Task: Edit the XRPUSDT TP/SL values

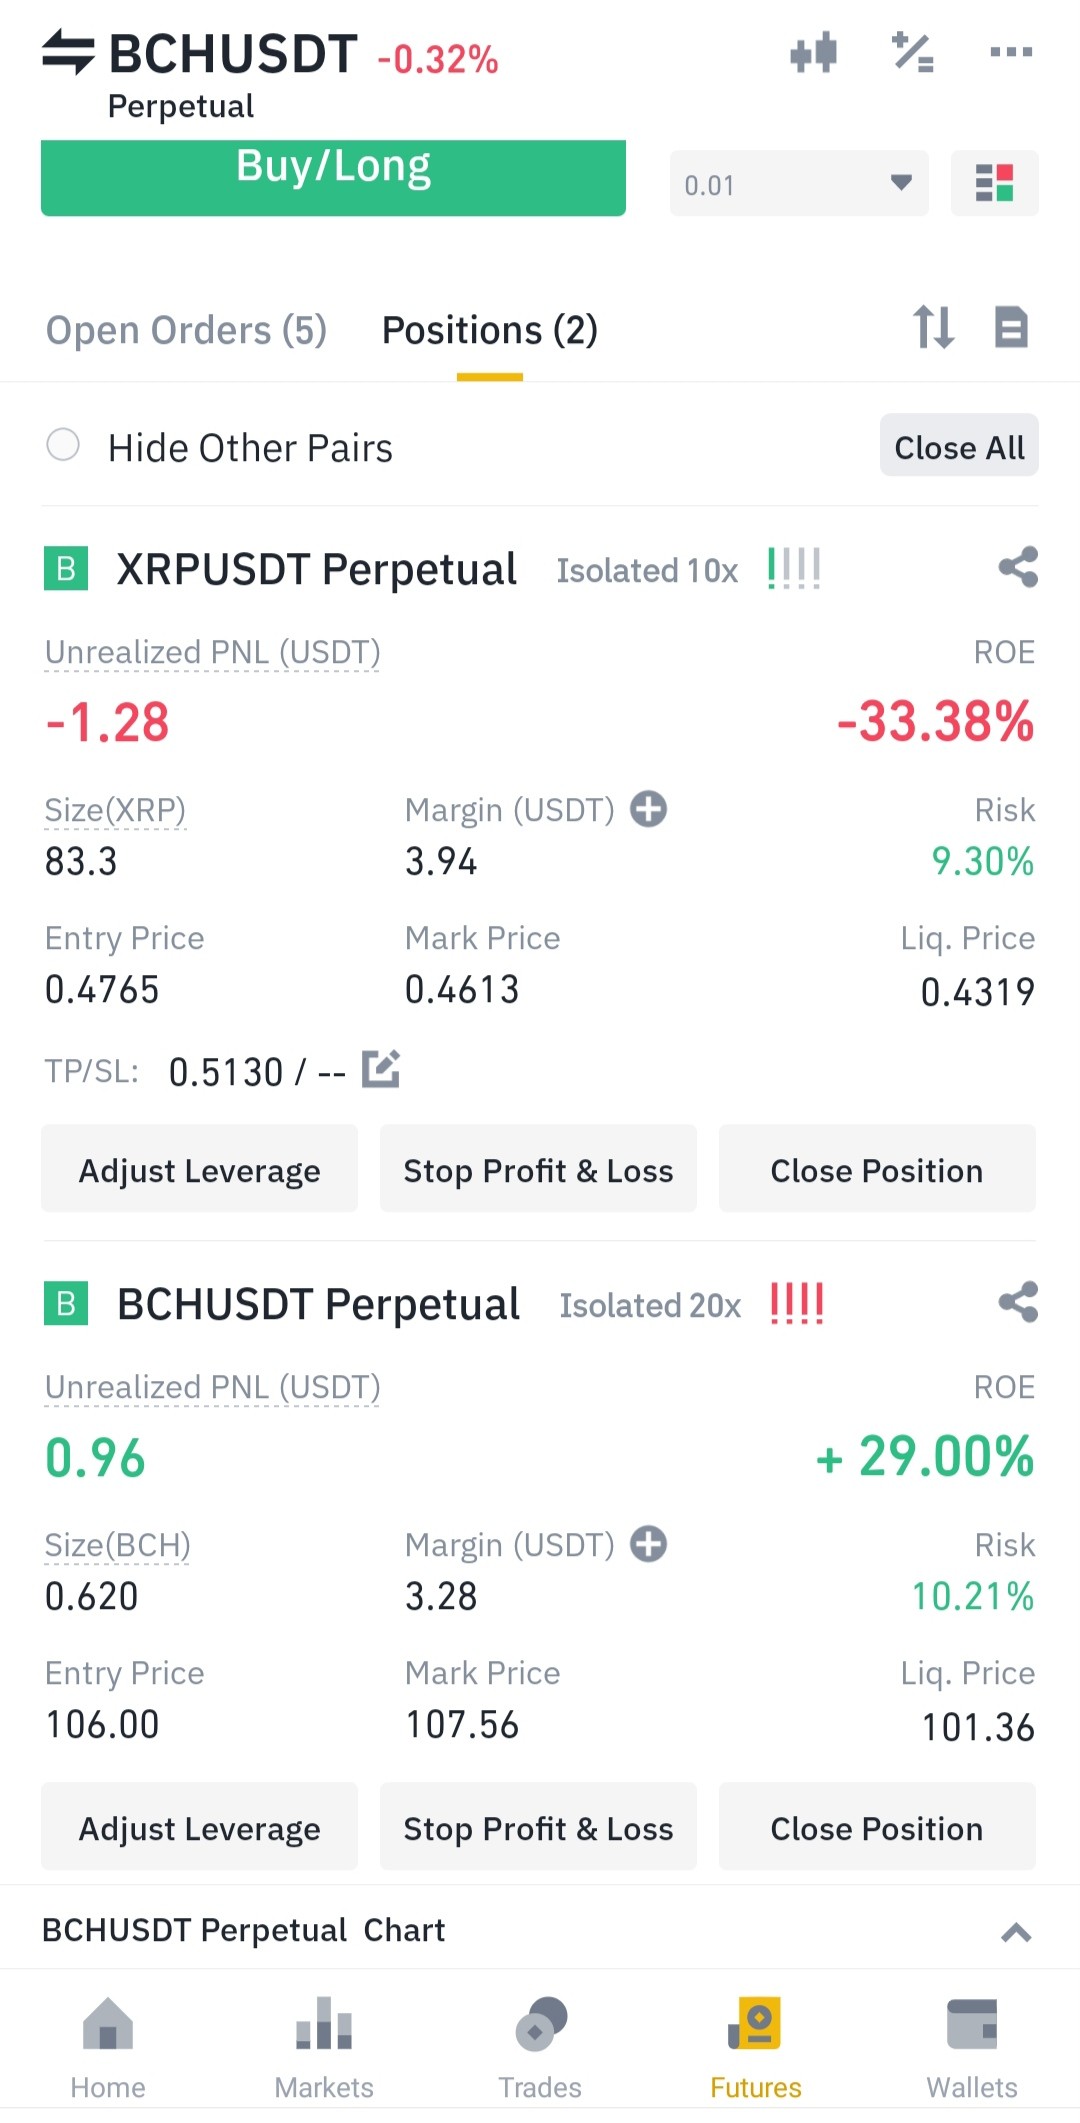Action: [x=381, y=1069]
